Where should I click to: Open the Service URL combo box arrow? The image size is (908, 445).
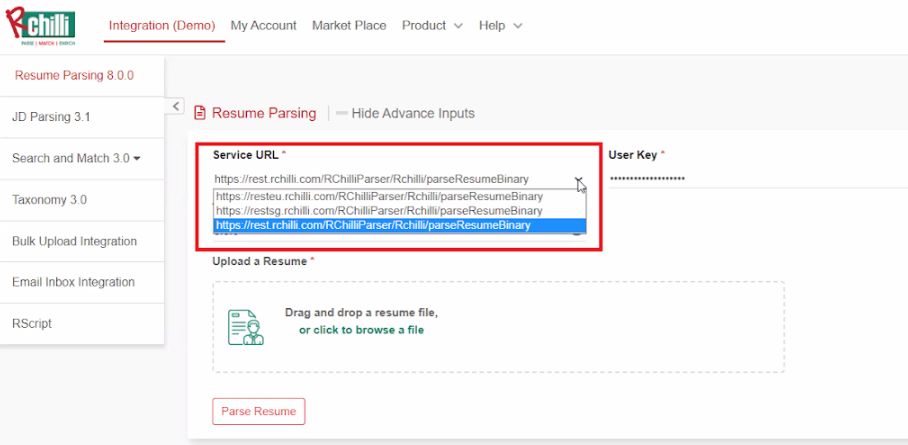579,180
